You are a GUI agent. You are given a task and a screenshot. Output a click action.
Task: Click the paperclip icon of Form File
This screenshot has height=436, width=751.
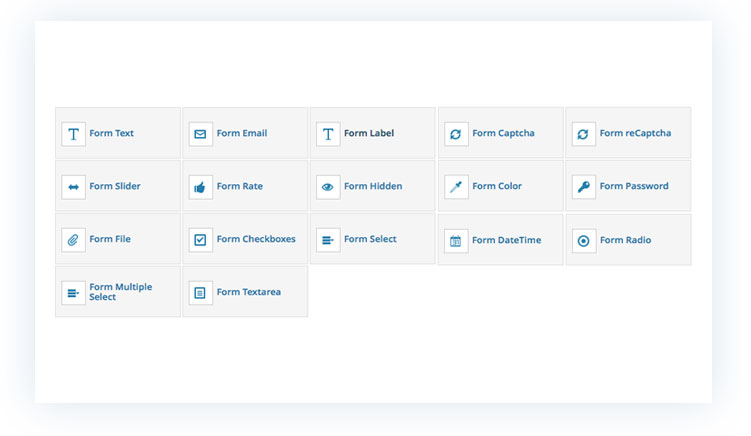[x=73, y=240]
